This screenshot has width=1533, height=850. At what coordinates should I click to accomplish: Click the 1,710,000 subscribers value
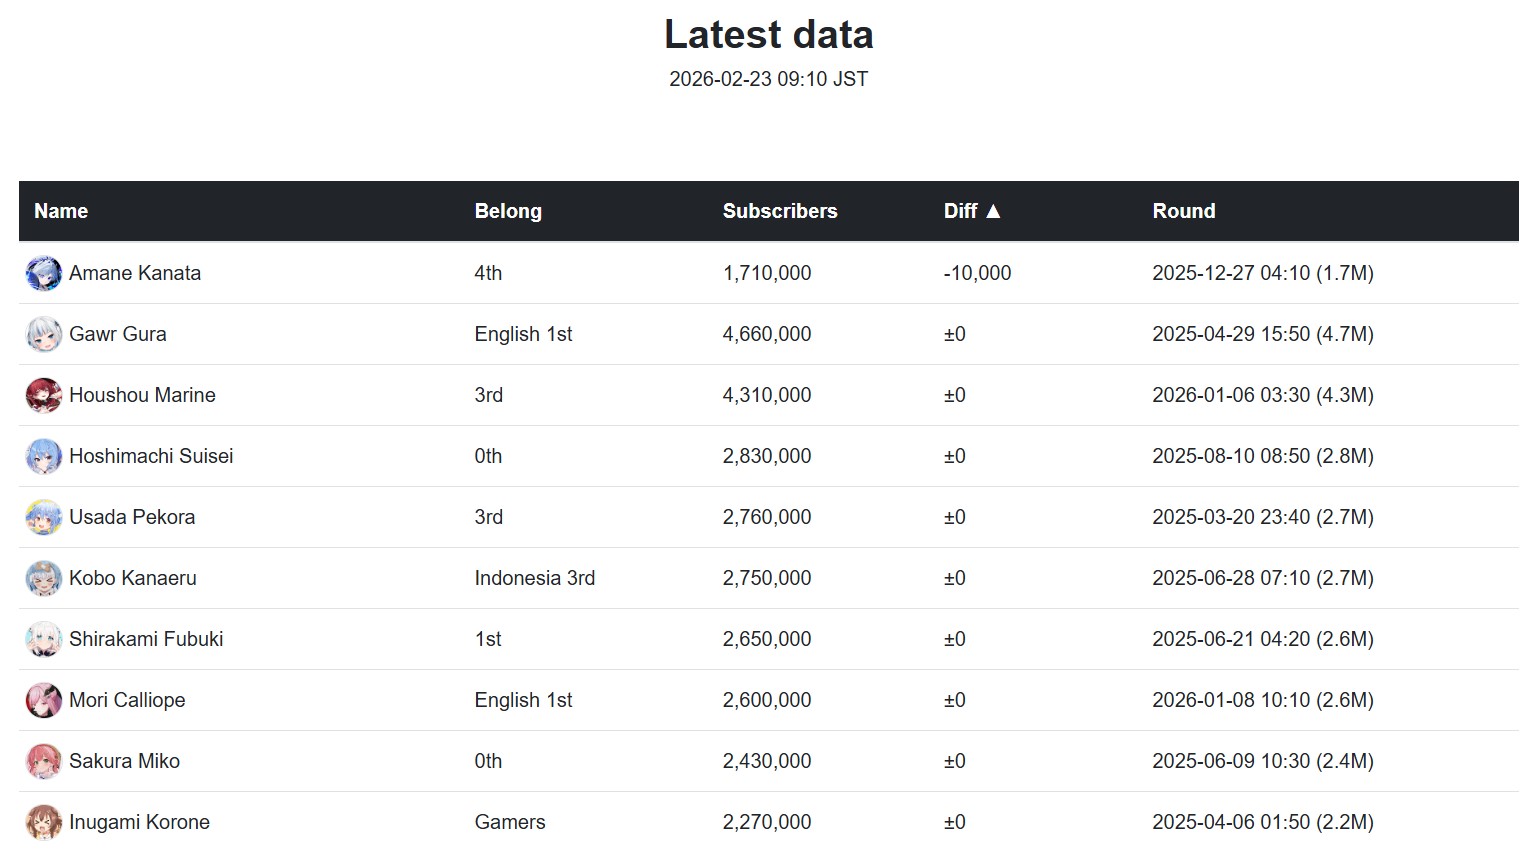tap(767, 273)
